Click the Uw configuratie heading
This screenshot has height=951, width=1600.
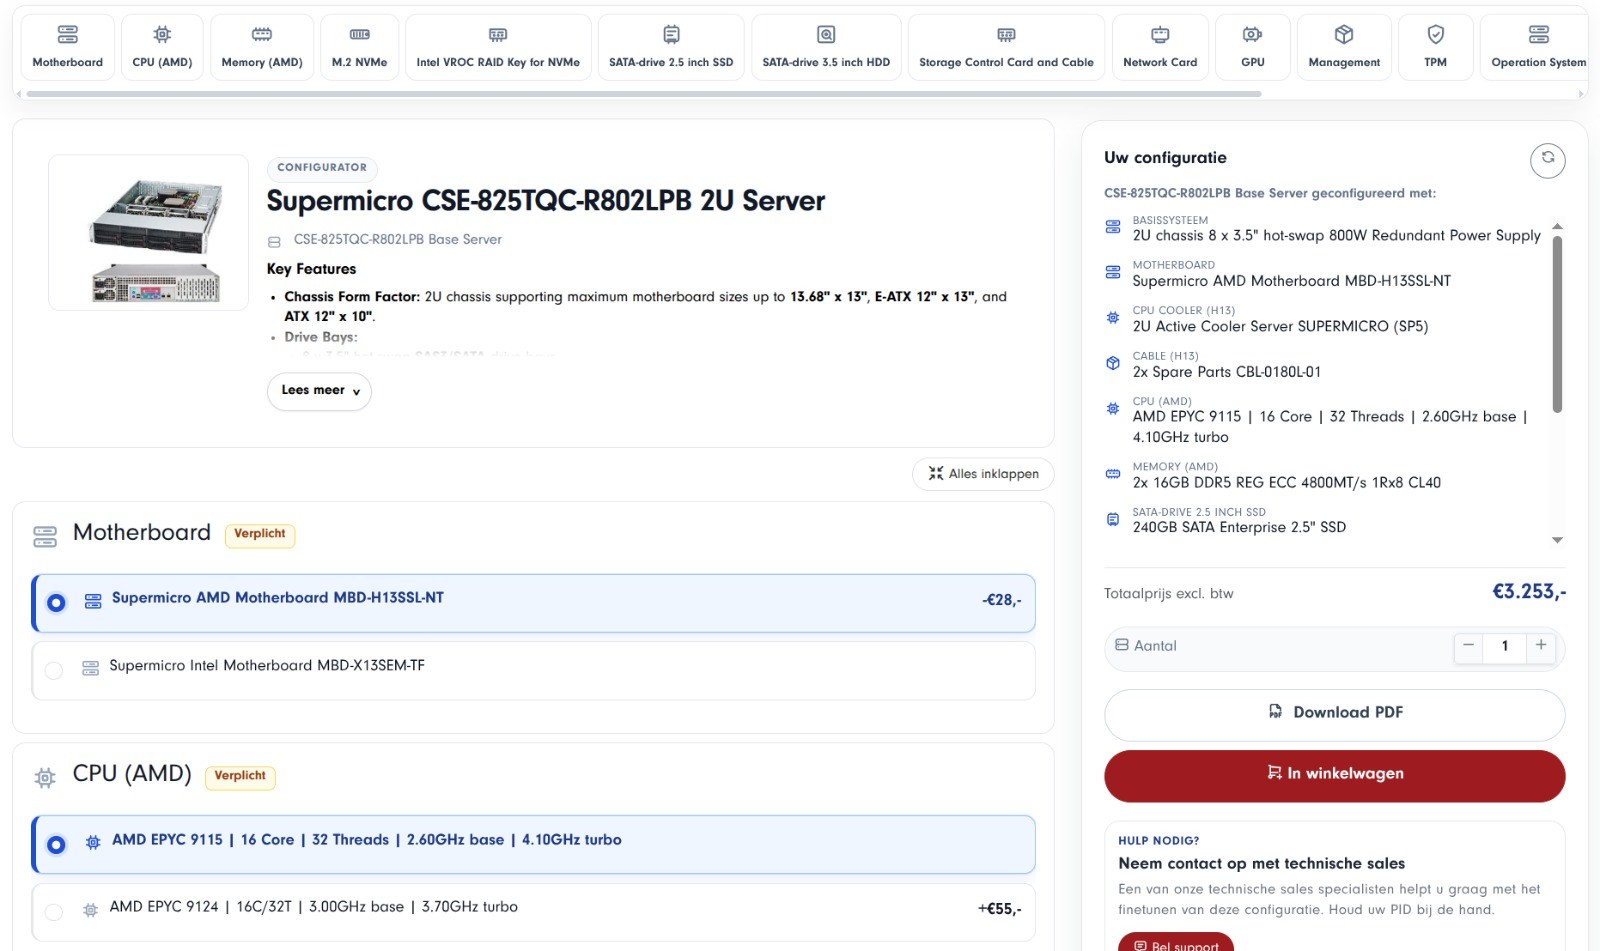point(1165,158)
